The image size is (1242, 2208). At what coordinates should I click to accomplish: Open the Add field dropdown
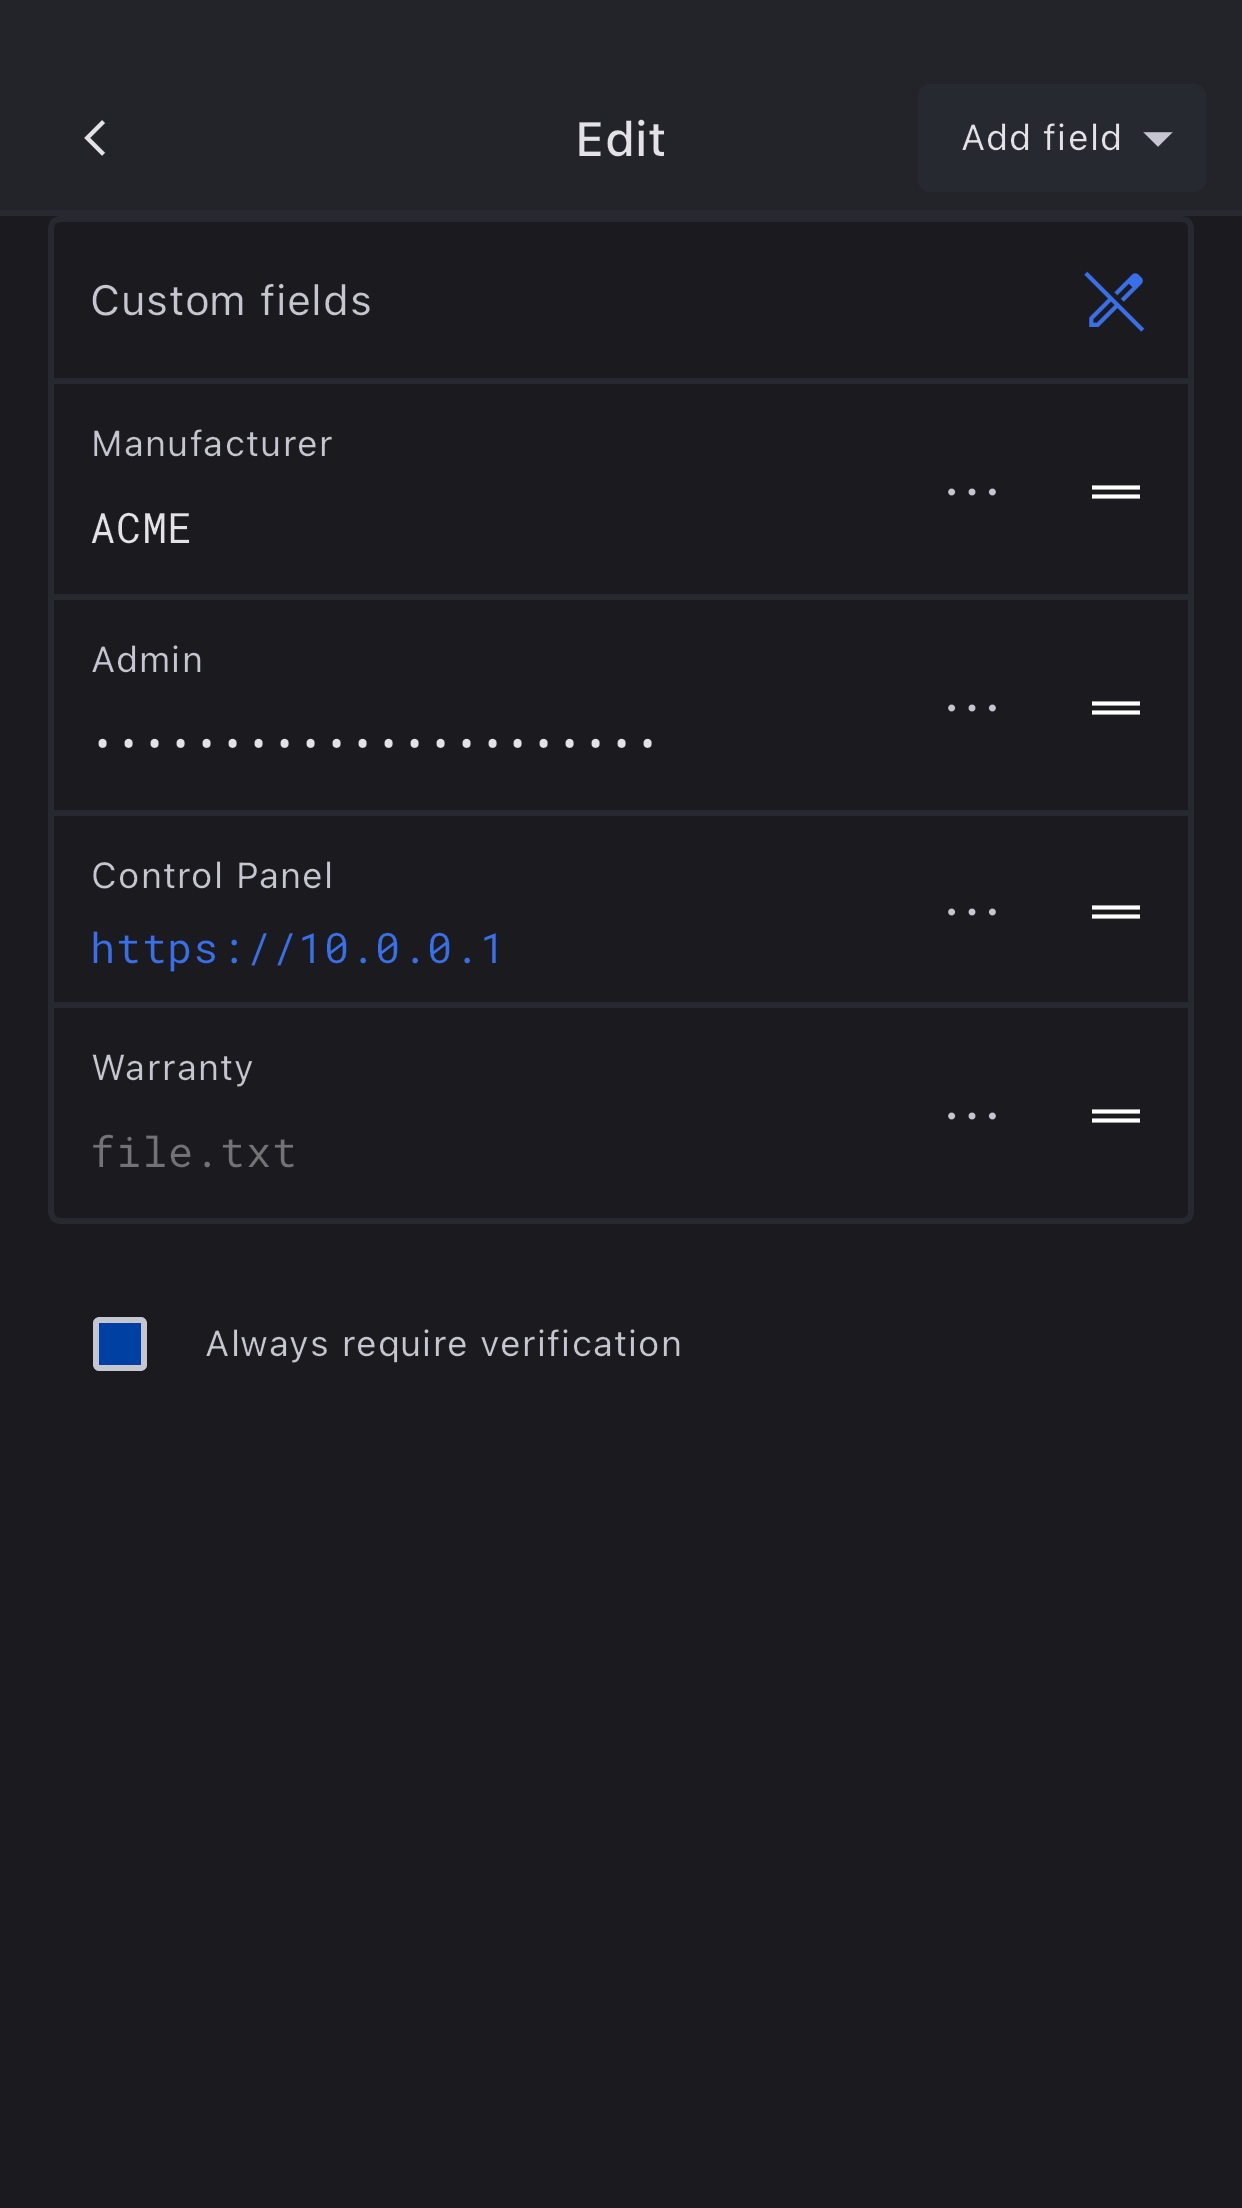coord(1042,138)
